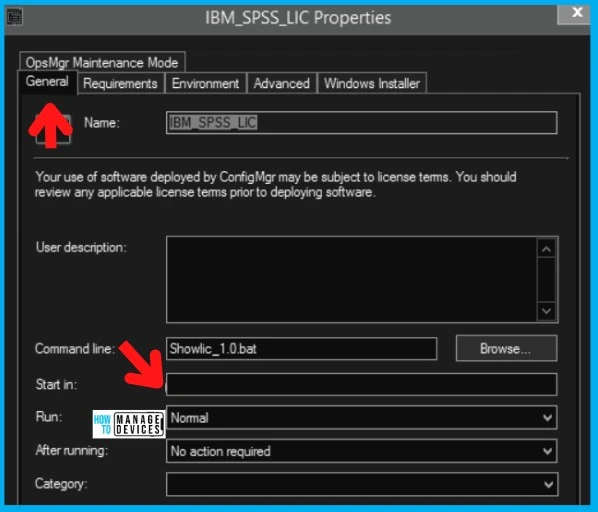Click the IBM_SPSS_LIC Properties title text
This screenshot has height=512, width=598.
click(298, 18)
